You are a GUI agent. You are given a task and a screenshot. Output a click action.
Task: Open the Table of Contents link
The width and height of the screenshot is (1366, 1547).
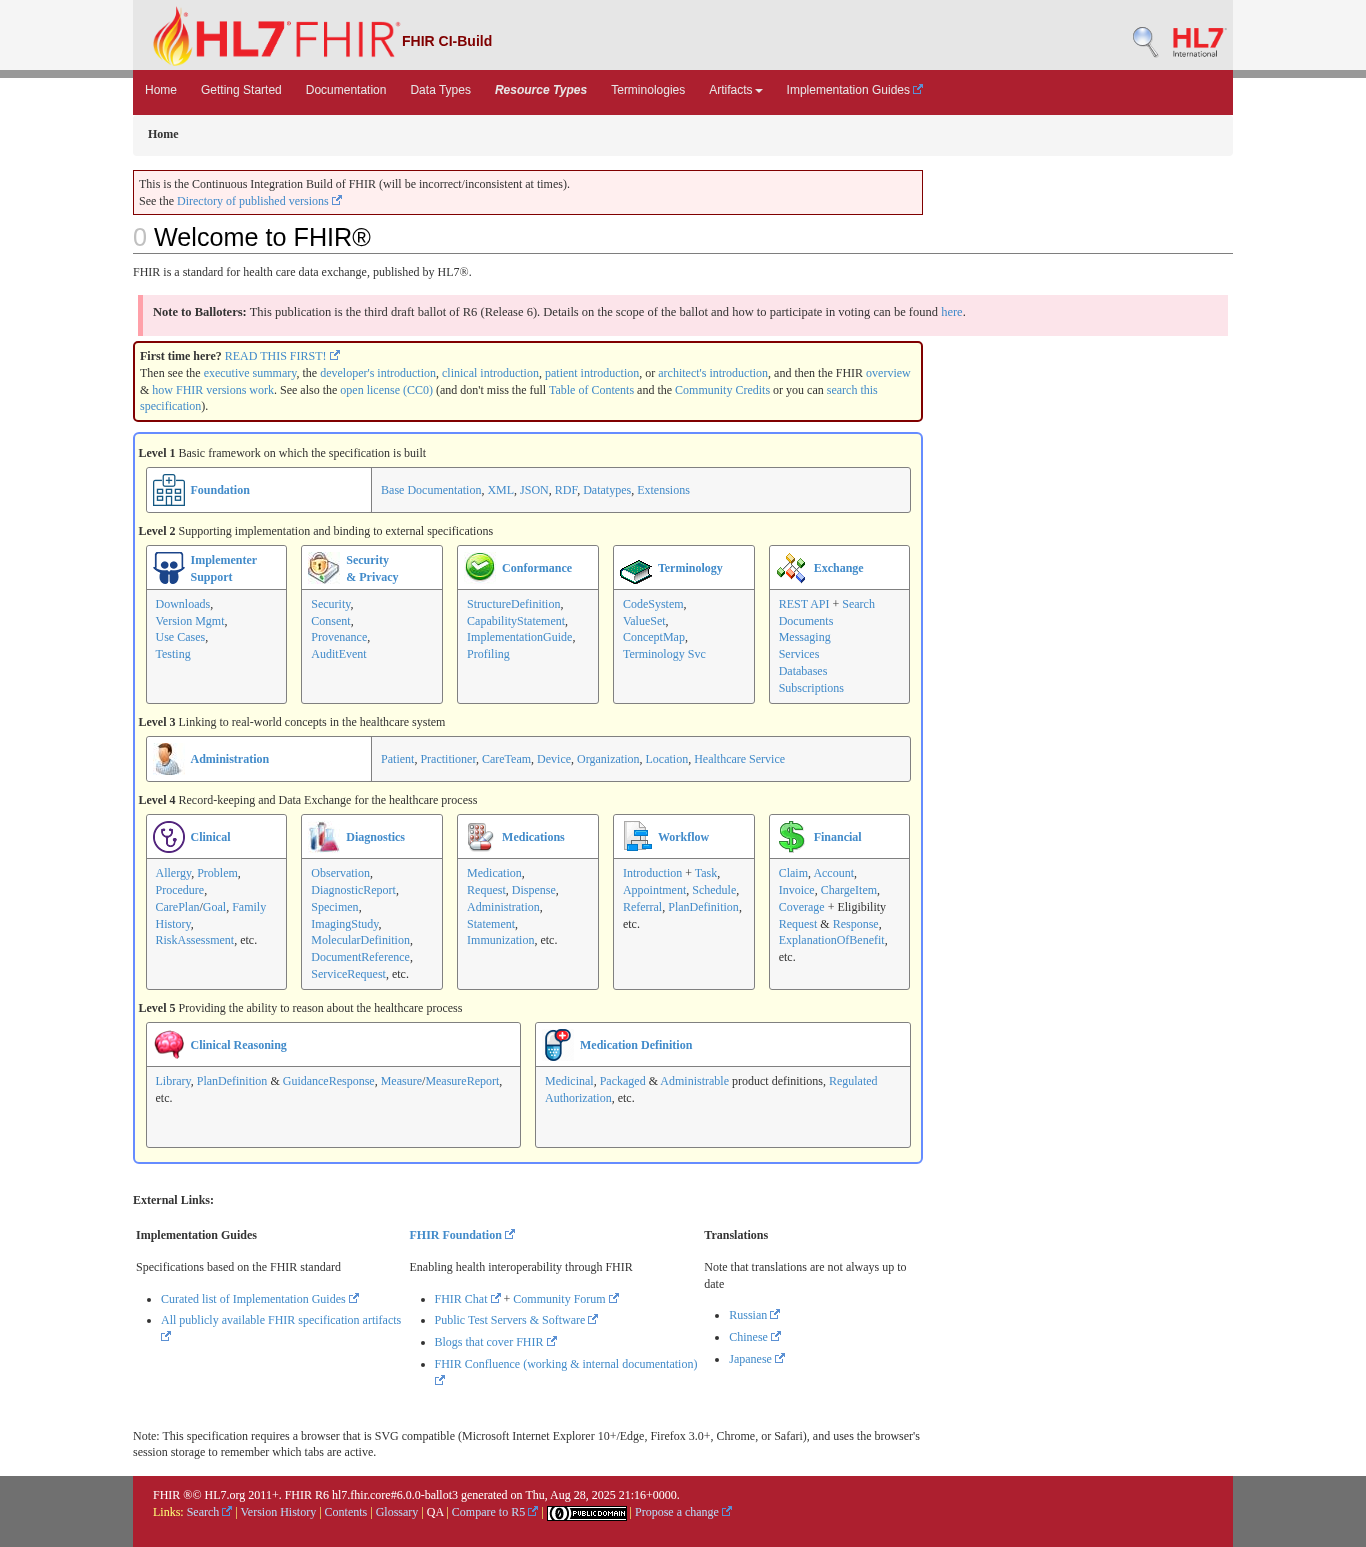[591, 390]
